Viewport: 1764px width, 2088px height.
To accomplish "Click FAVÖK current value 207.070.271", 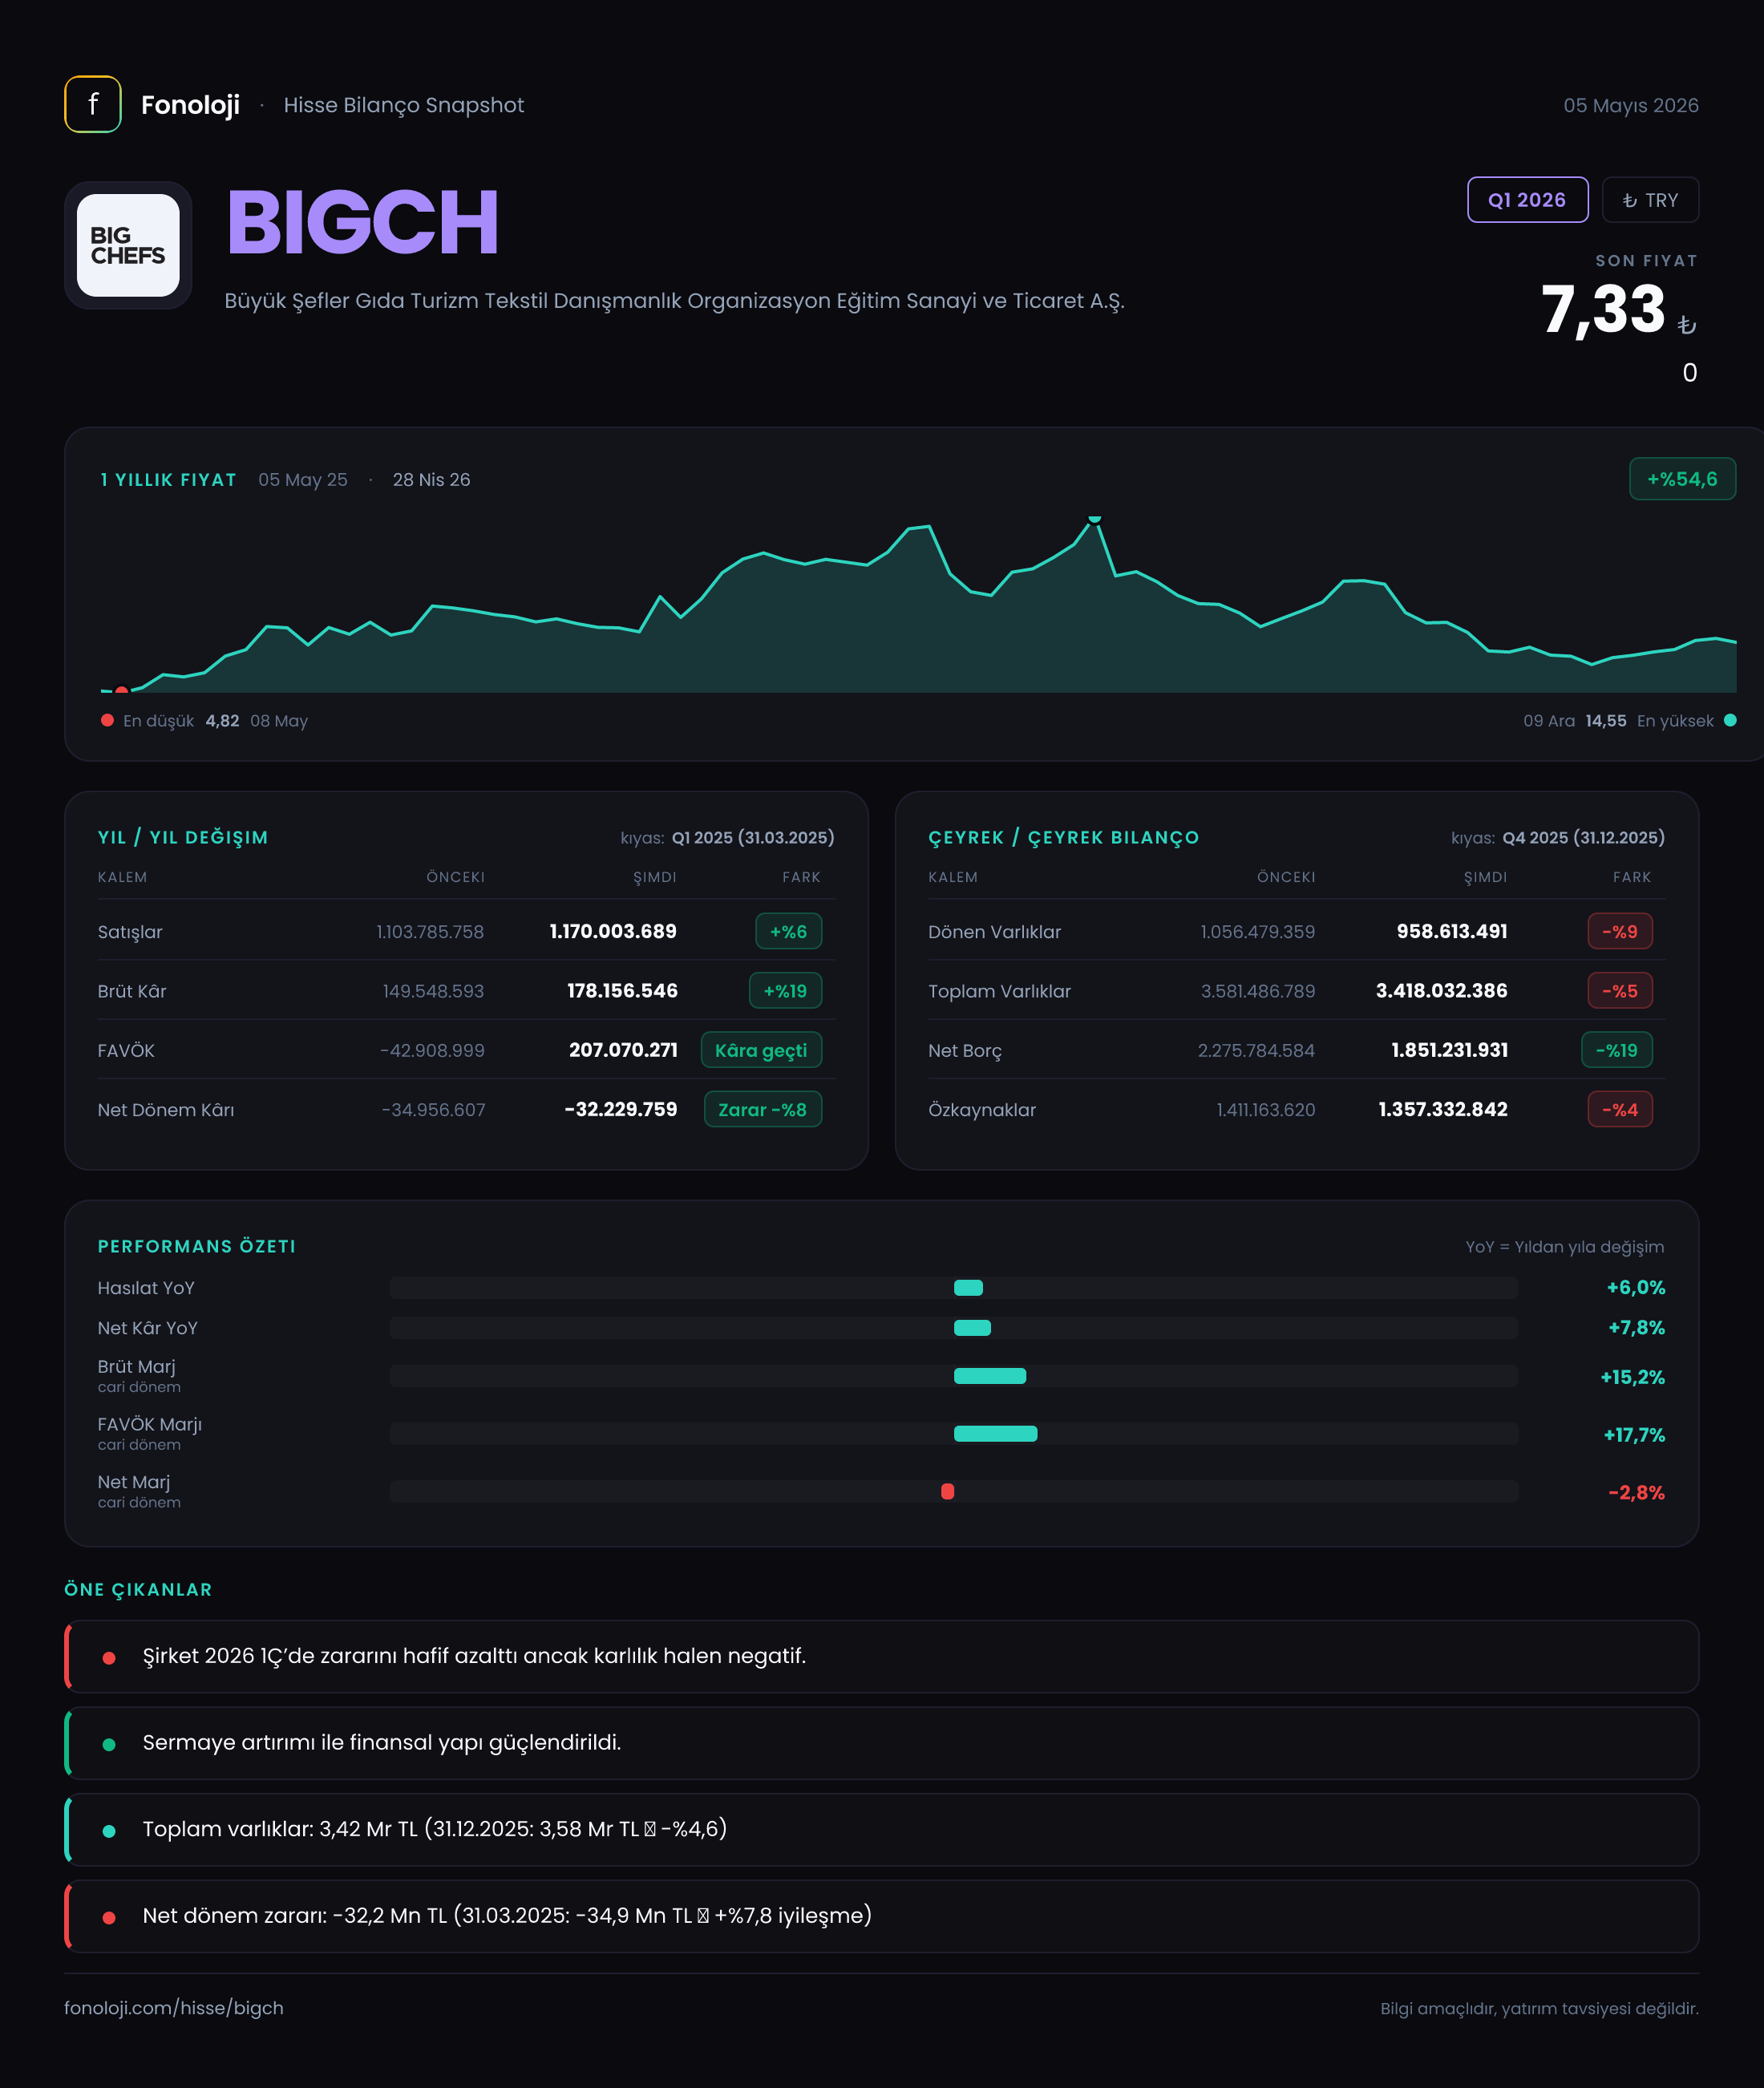I will [x=623, y=1050].
